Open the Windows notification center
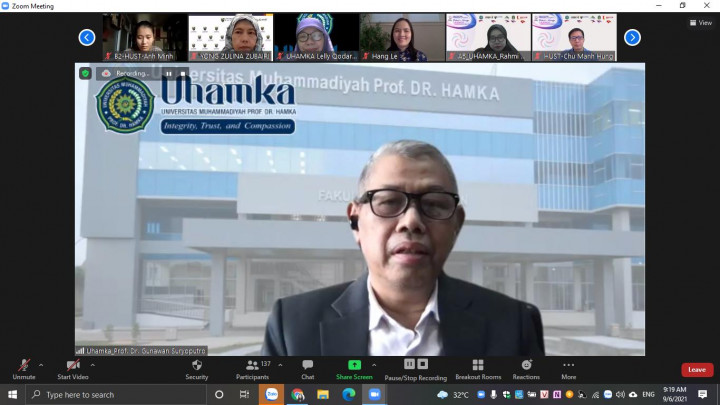 tap(703, 394)
